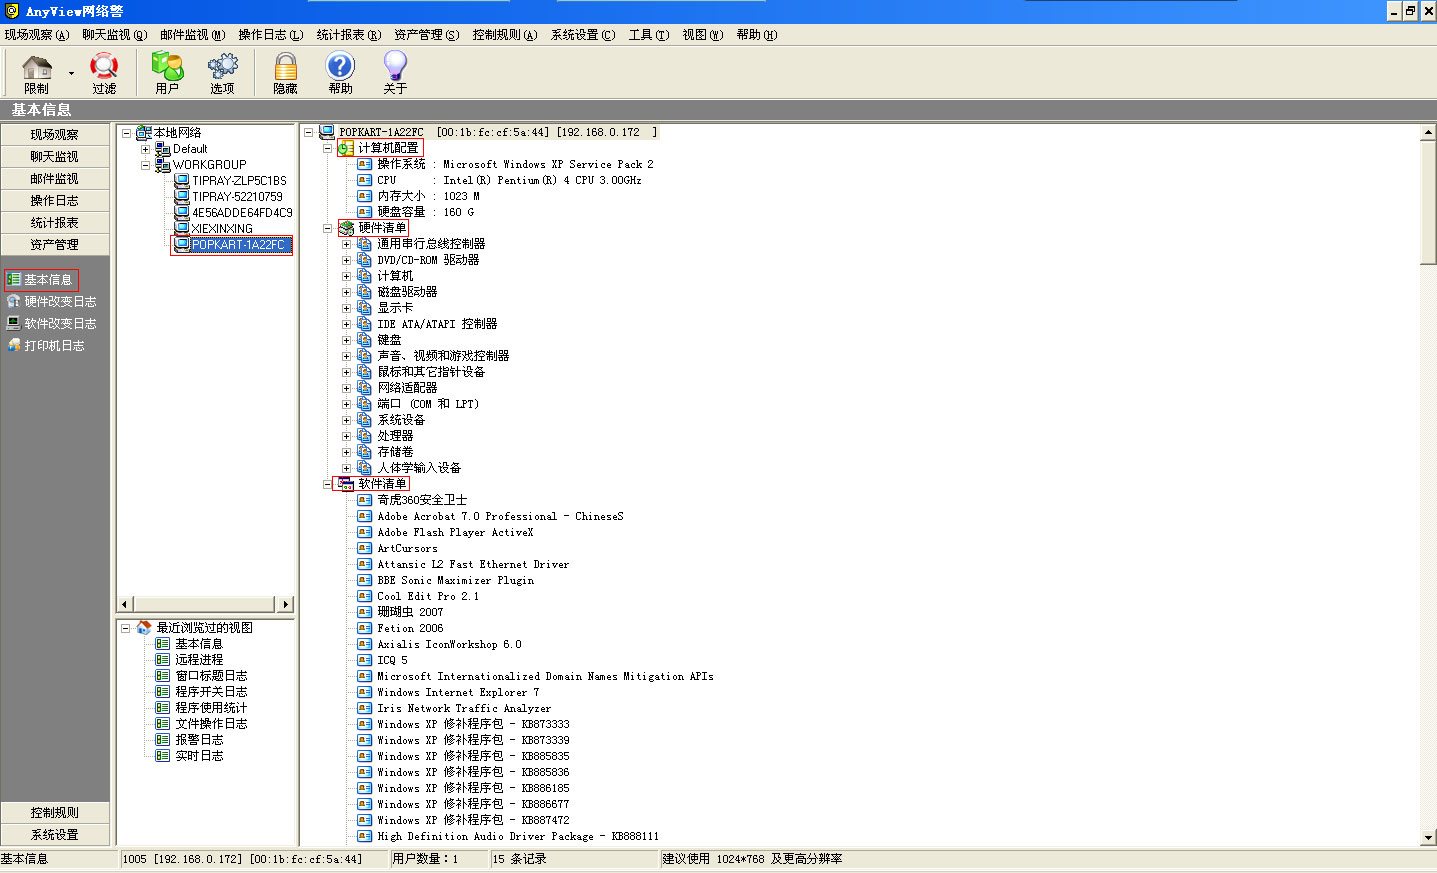
Task: Select 4E56ADDE64FD4C9 in network tree
Action: tap(242, 213)
